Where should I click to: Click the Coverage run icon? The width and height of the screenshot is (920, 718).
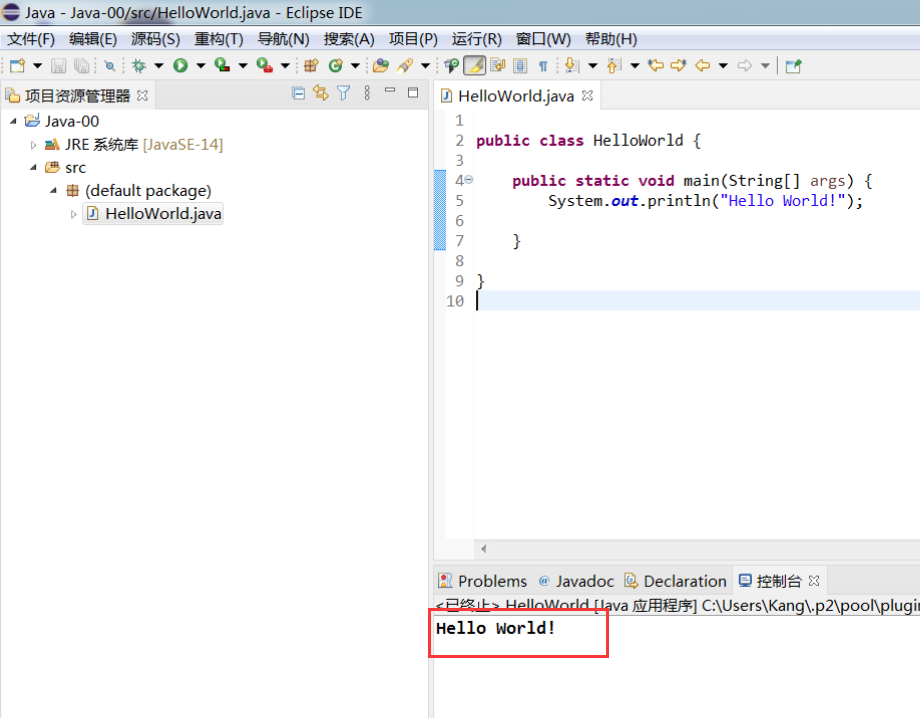(x=222, y=66)
